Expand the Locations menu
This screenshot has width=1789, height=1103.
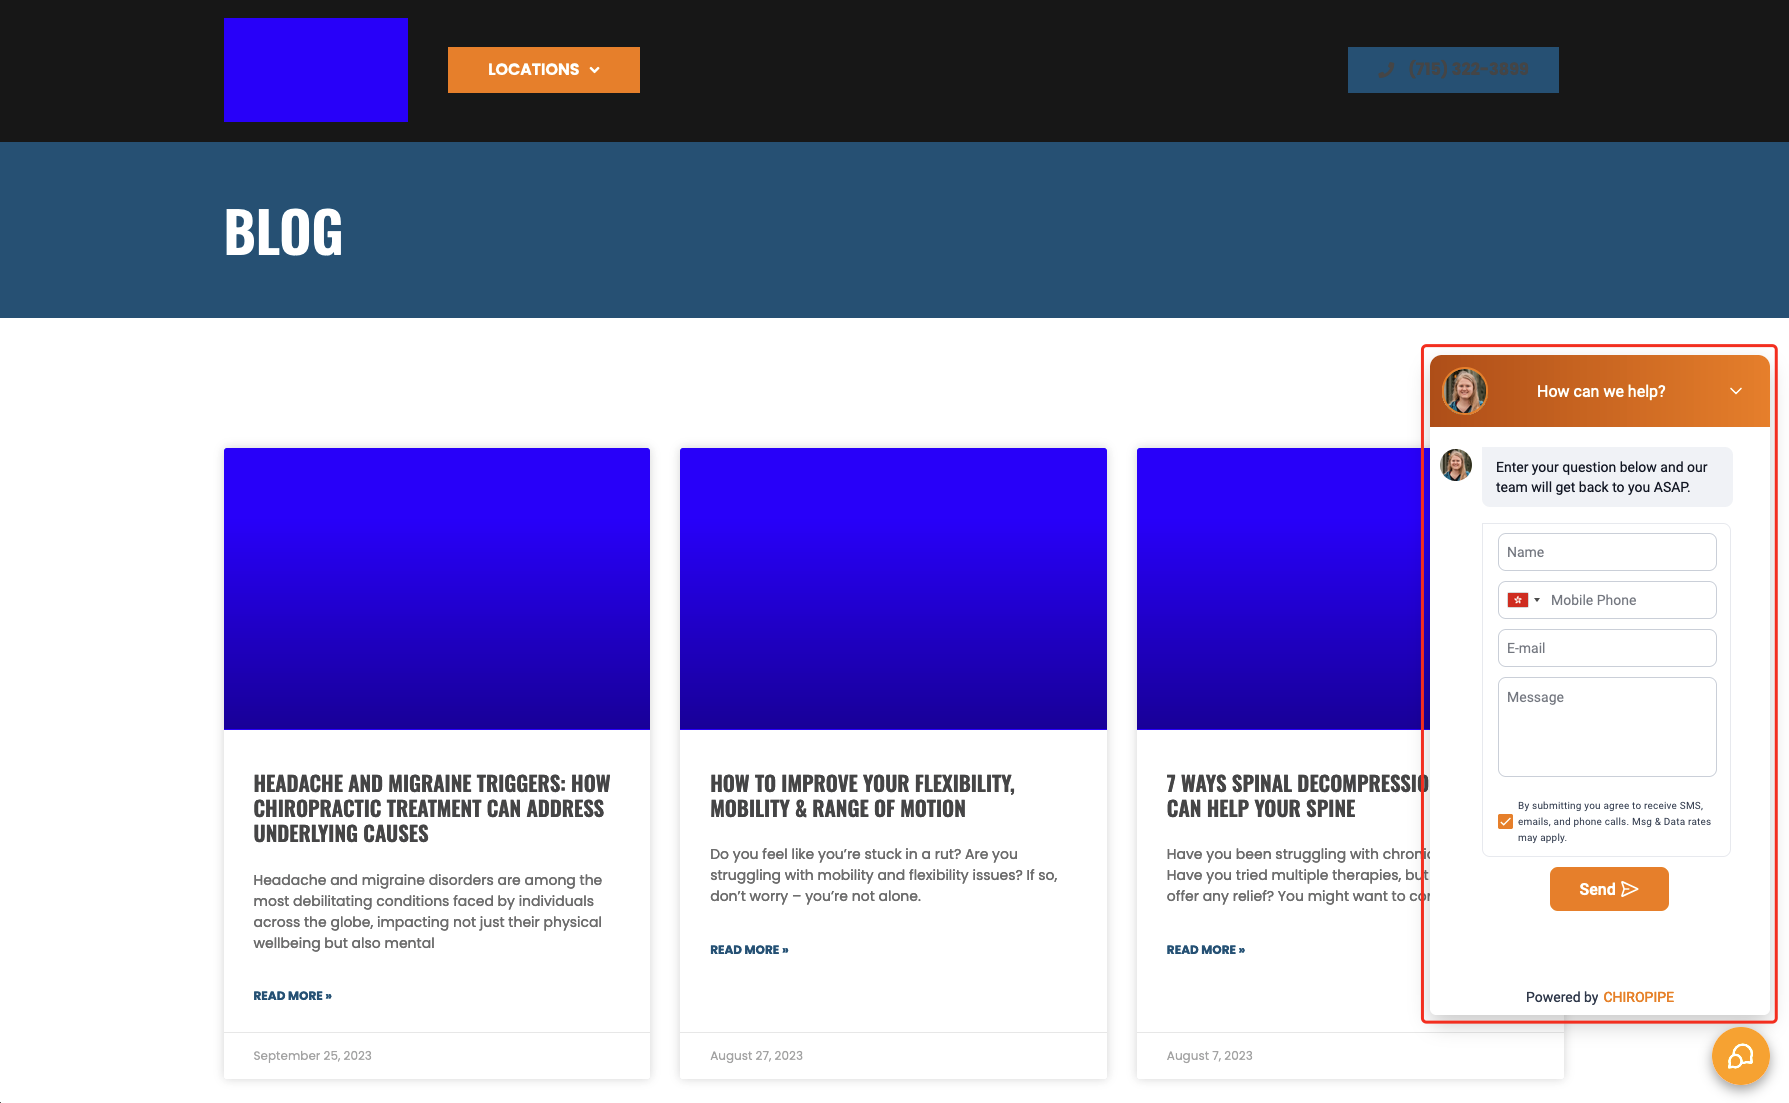click(543, 70)
